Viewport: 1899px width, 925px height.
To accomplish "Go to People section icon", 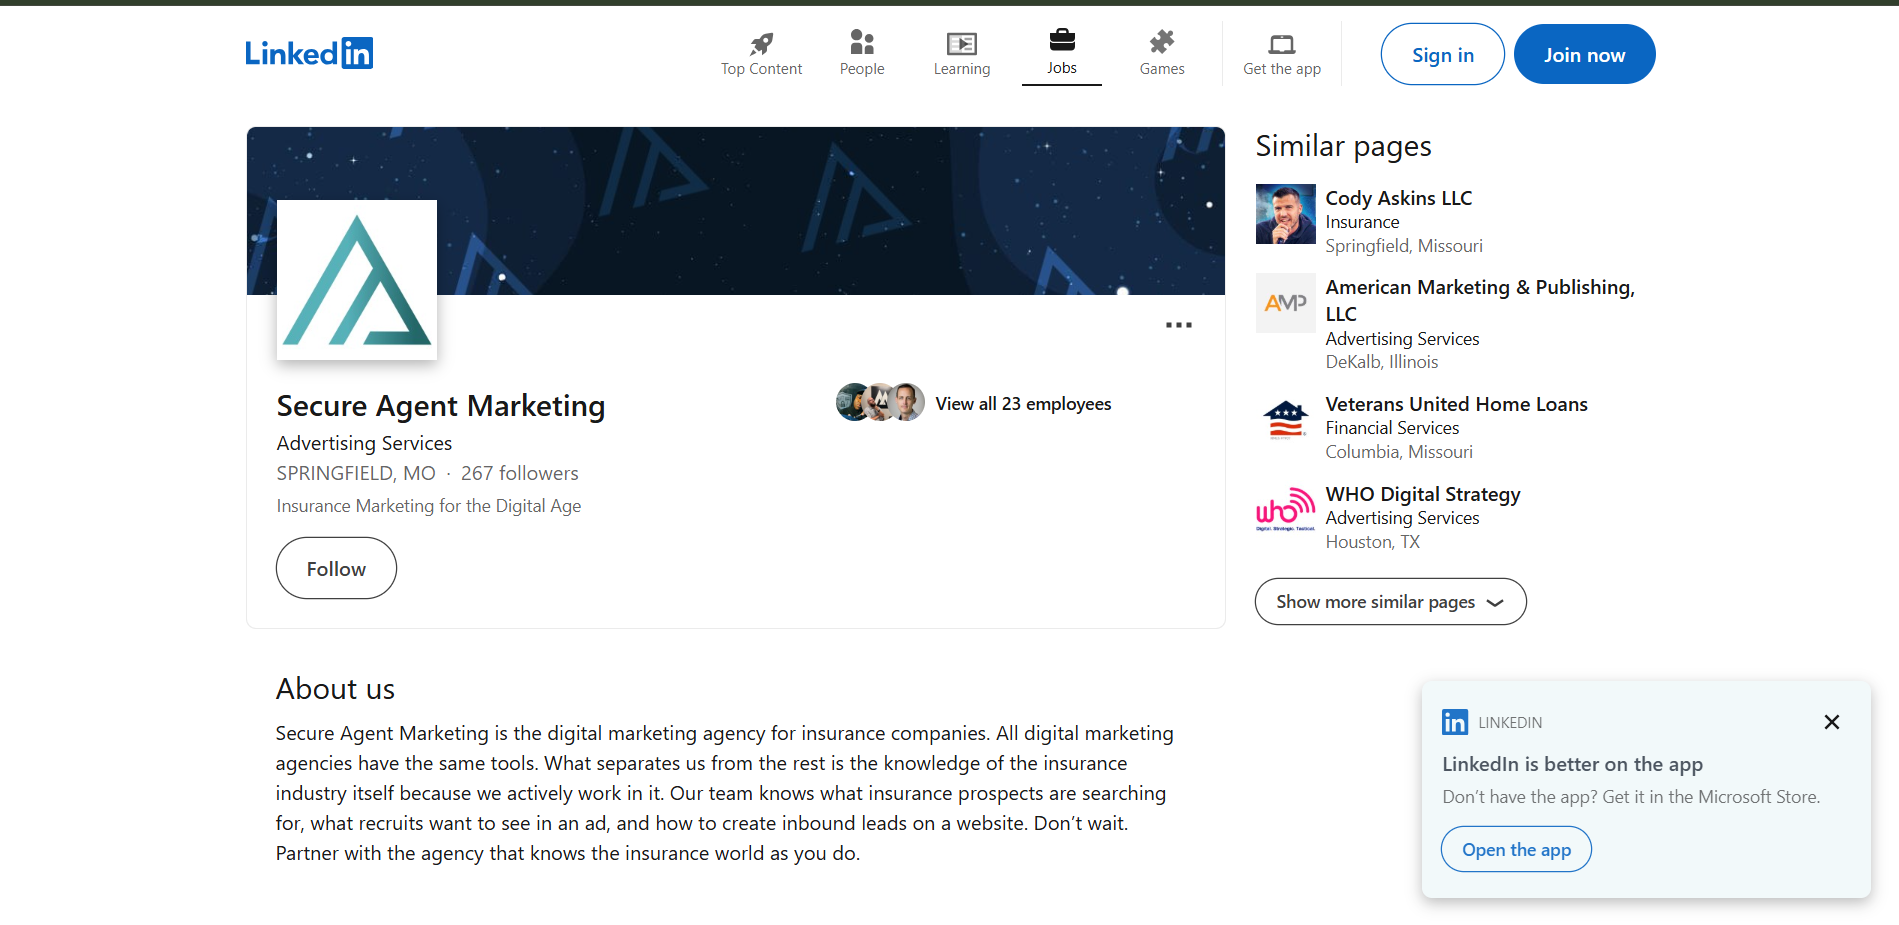I will tap(862, 42).
